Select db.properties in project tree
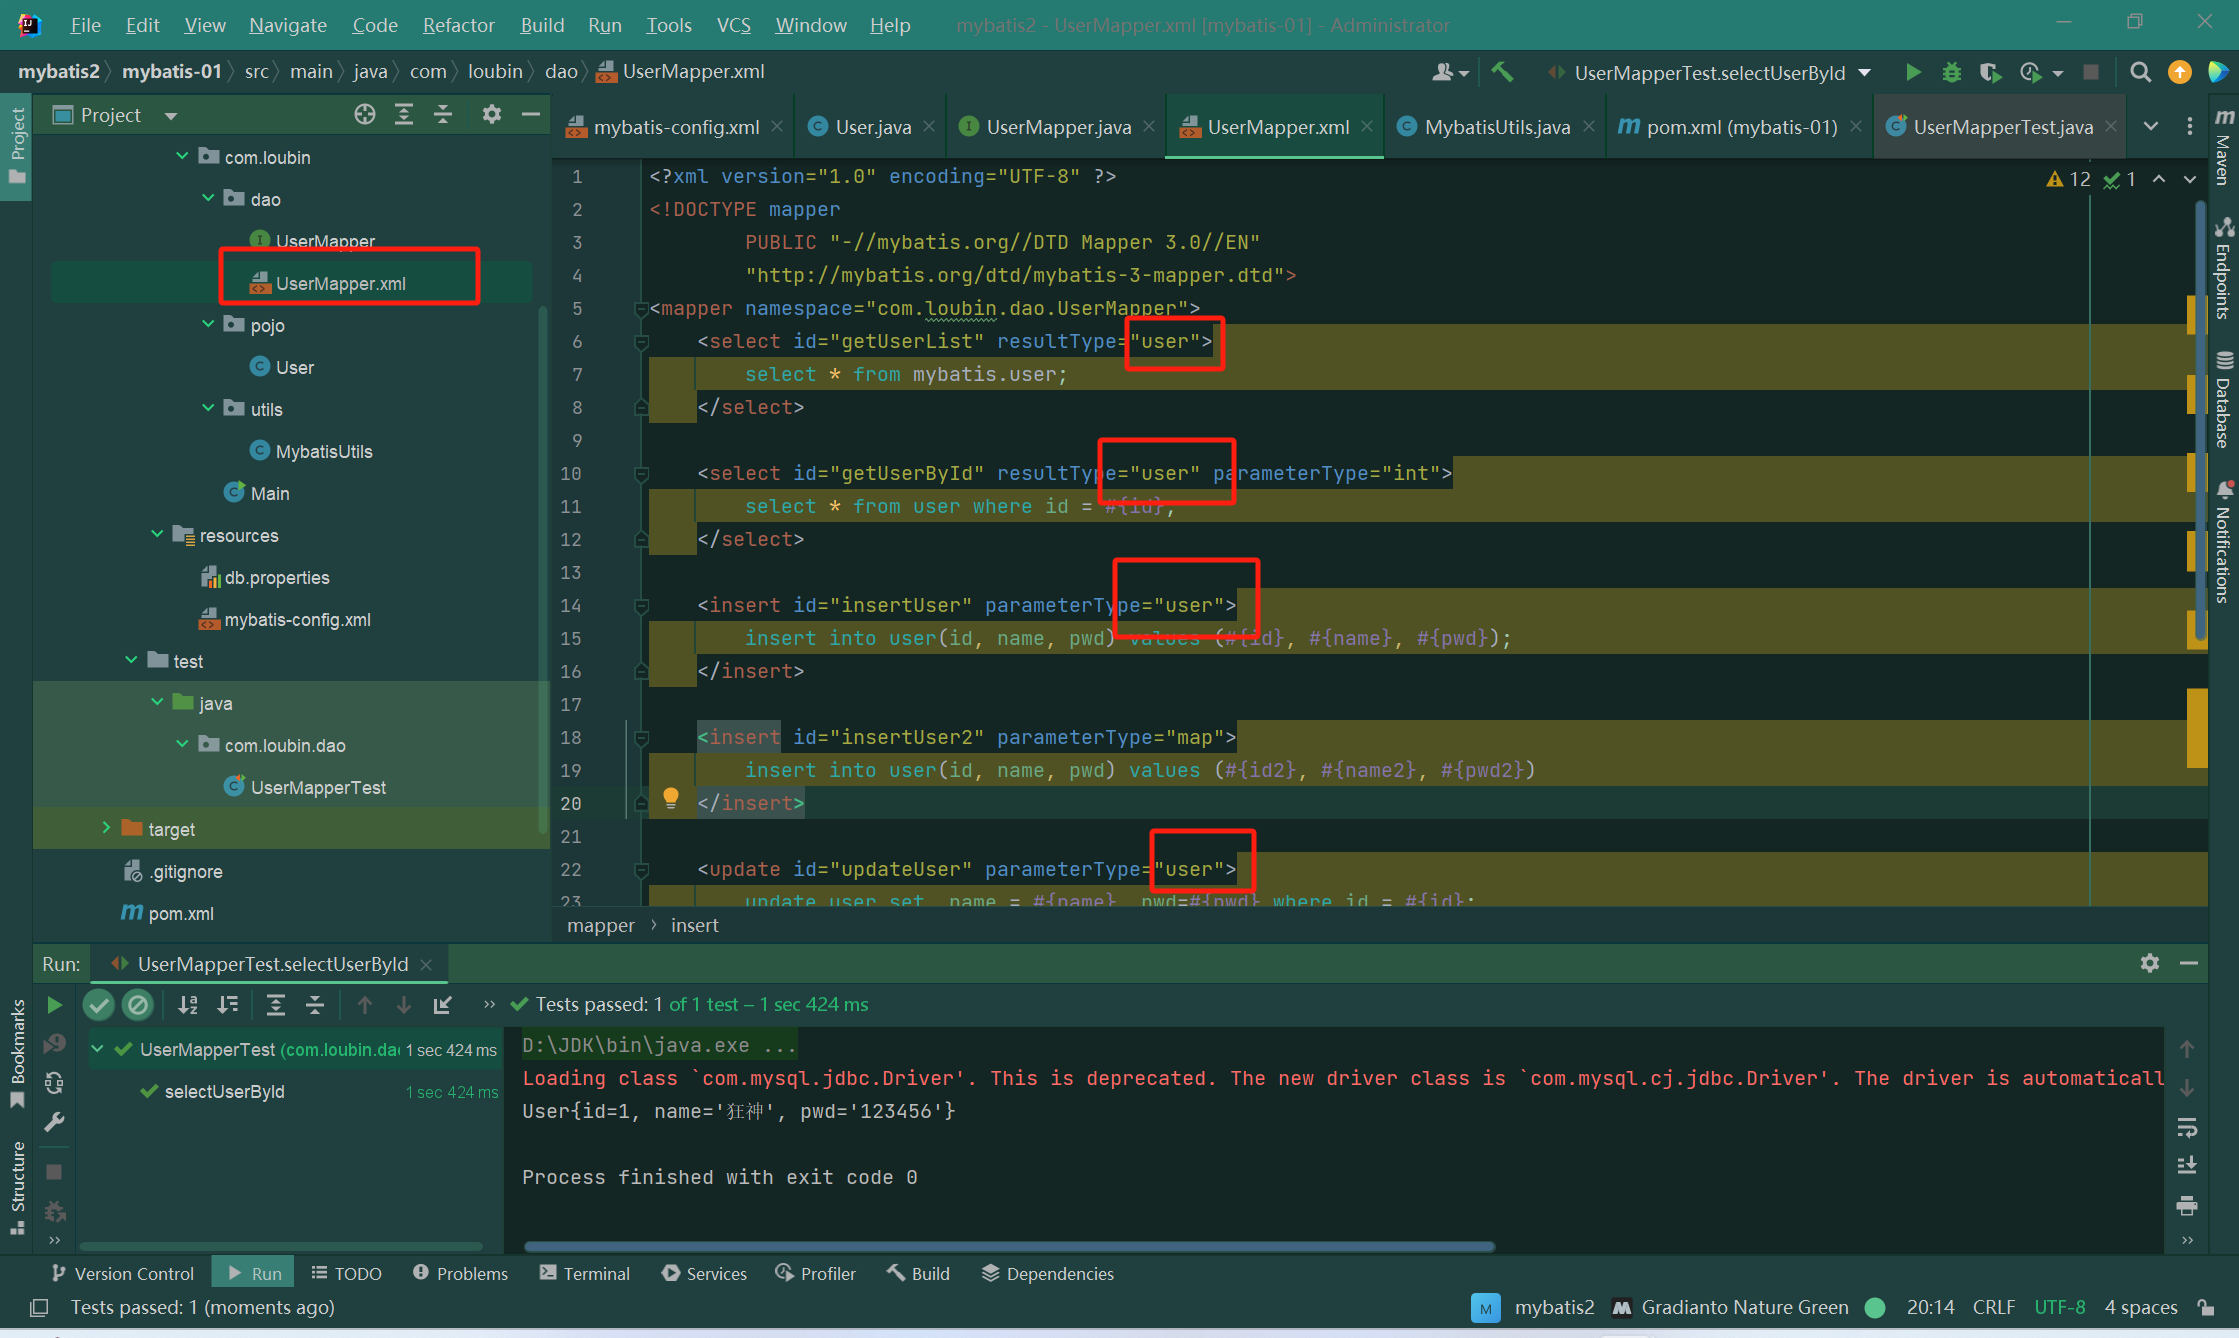The image size is (2239, 1338). tap(276, 577)
